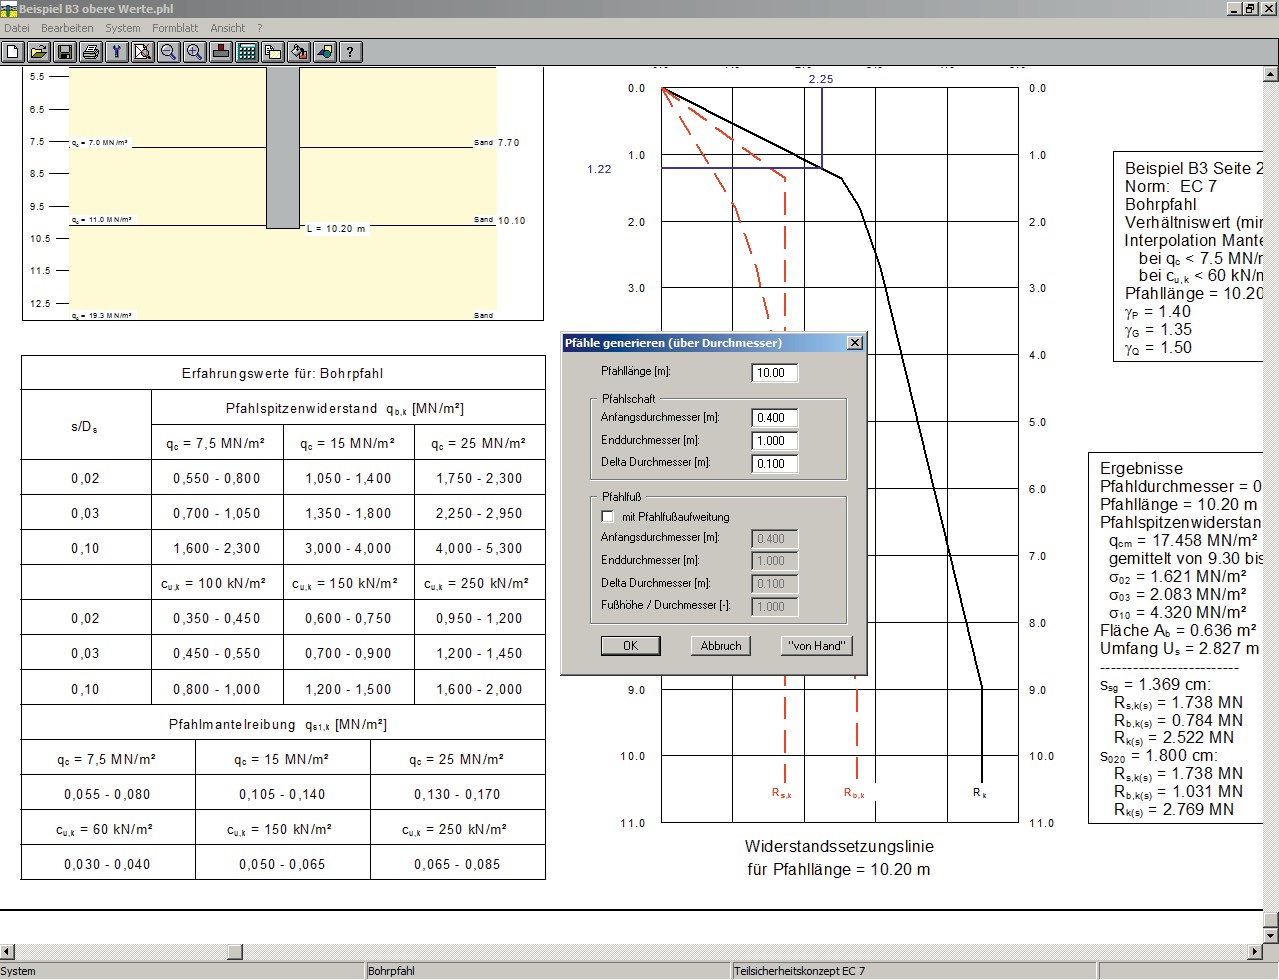The width and height of the screenshot is (1279, 980).
Task: Click the horizontal scrollbar left arrow
Action: (x=8, y=951)
